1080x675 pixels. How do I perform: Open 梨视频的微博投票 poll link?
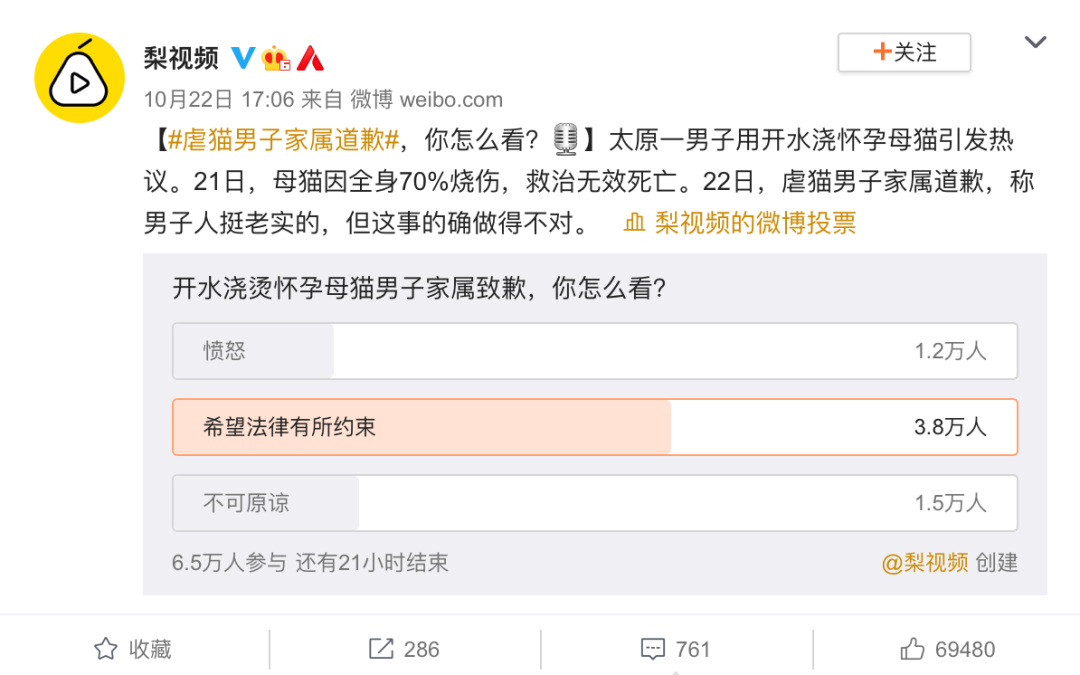pos(755,223)
